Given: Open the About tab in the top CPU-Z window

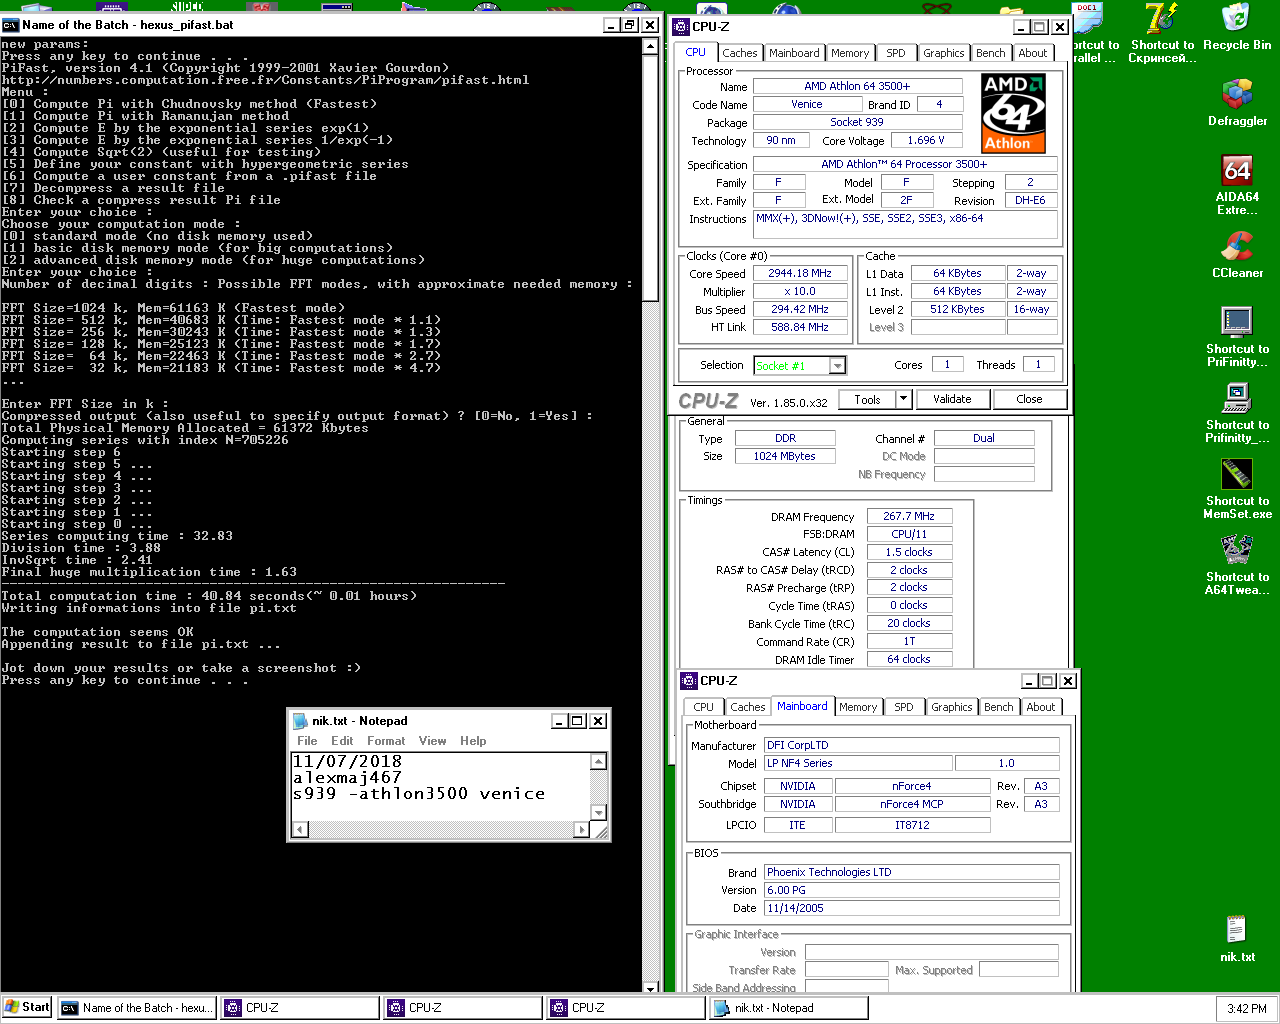Looking at the screenshot, I should [x=1033, y=53].
